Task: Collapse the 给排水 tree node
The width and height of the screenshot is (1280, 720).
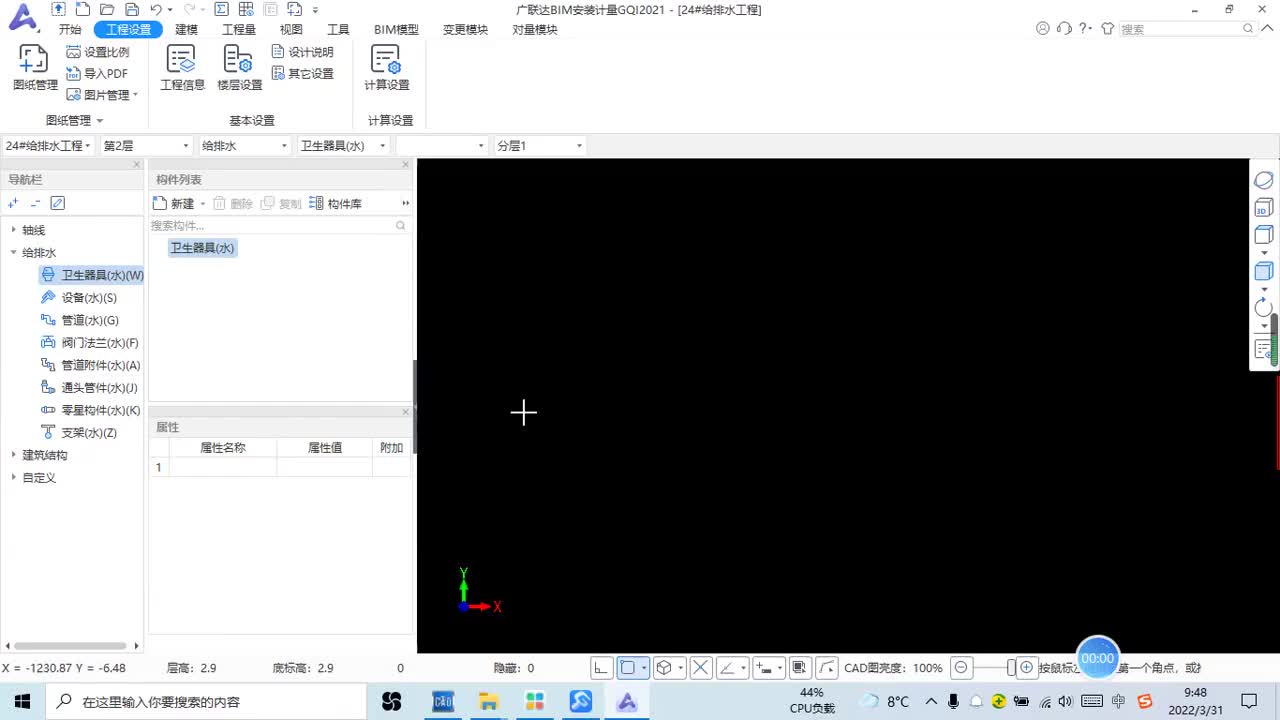Action: click(x=14, y=253)
